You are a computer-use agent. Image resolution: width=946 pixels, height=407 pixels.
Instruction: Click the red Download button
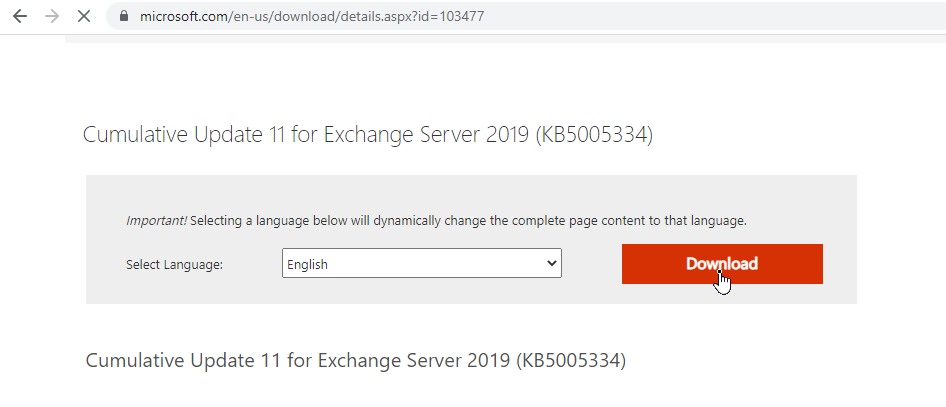click(722, 263)
